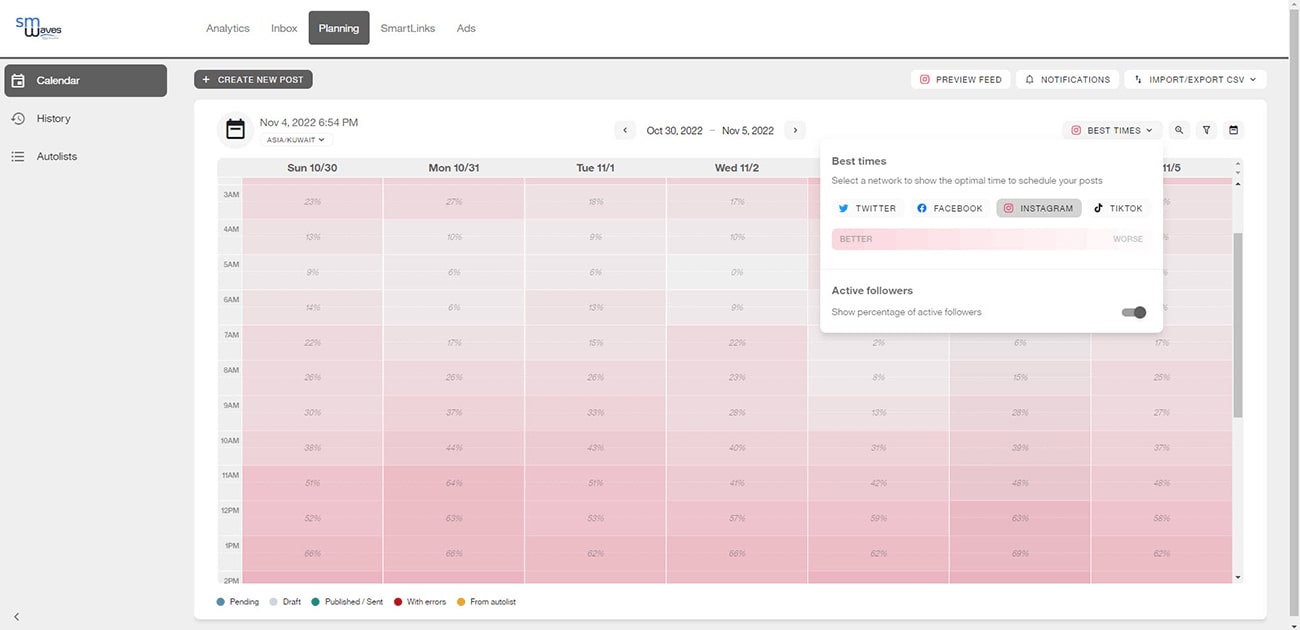Select TikTok as best-times network
This screenshot has height=630, width=1300.
(1118, 208)
